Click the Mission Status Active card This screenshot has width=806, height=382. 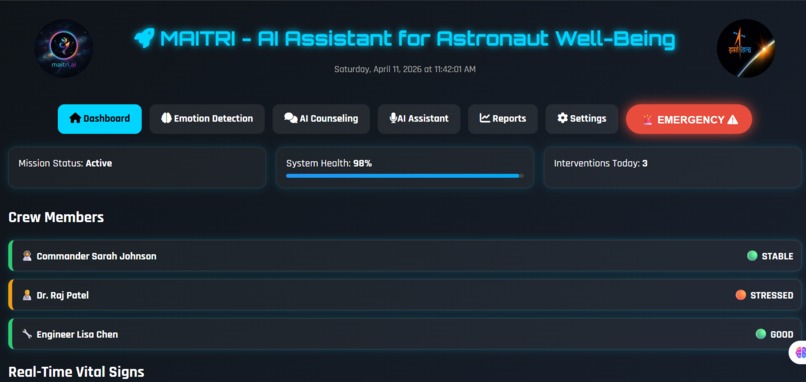coord(137,168)
